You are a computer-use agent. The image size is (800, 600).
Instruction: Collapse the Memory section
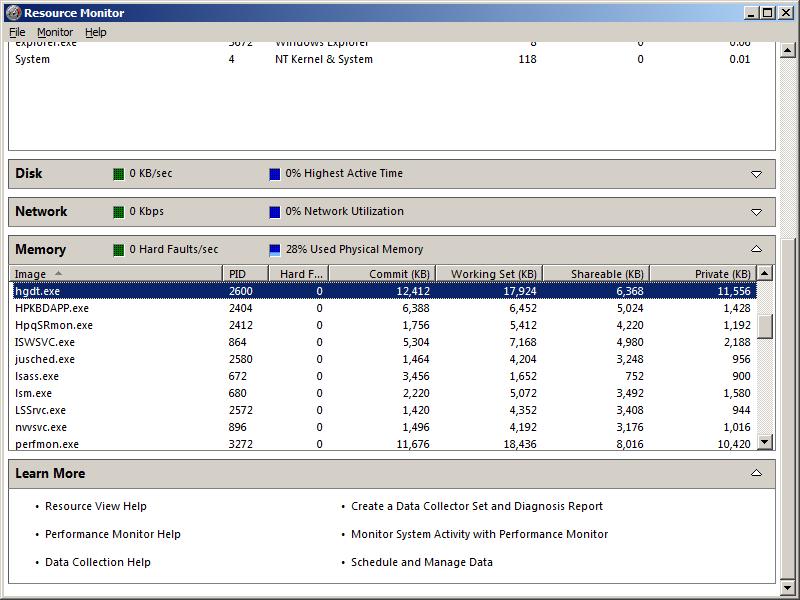[x=756, y=249]
